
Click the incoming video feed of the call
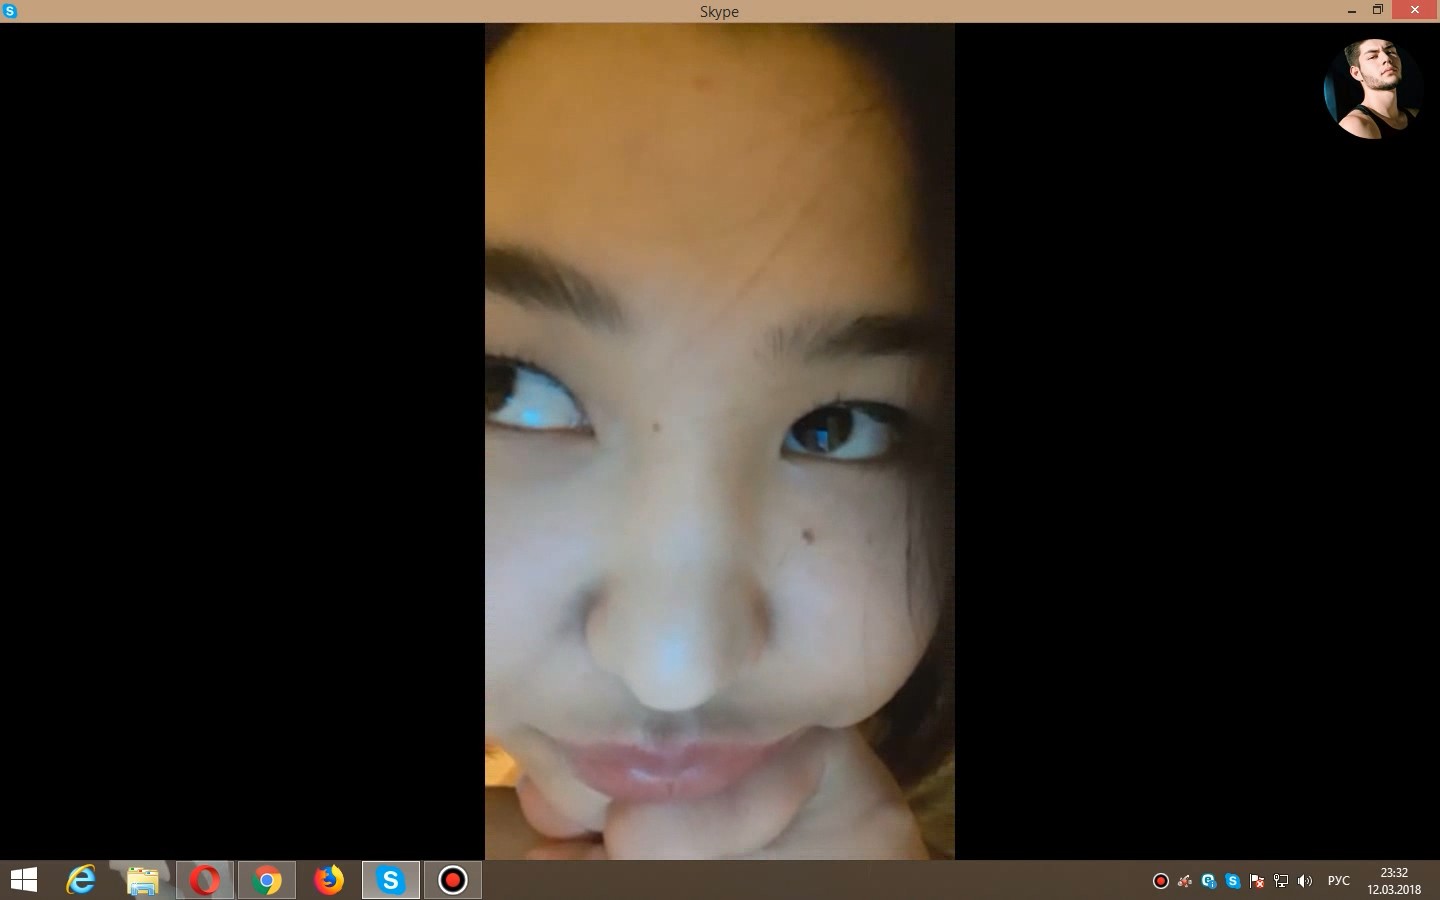click(x=720, y=441)
